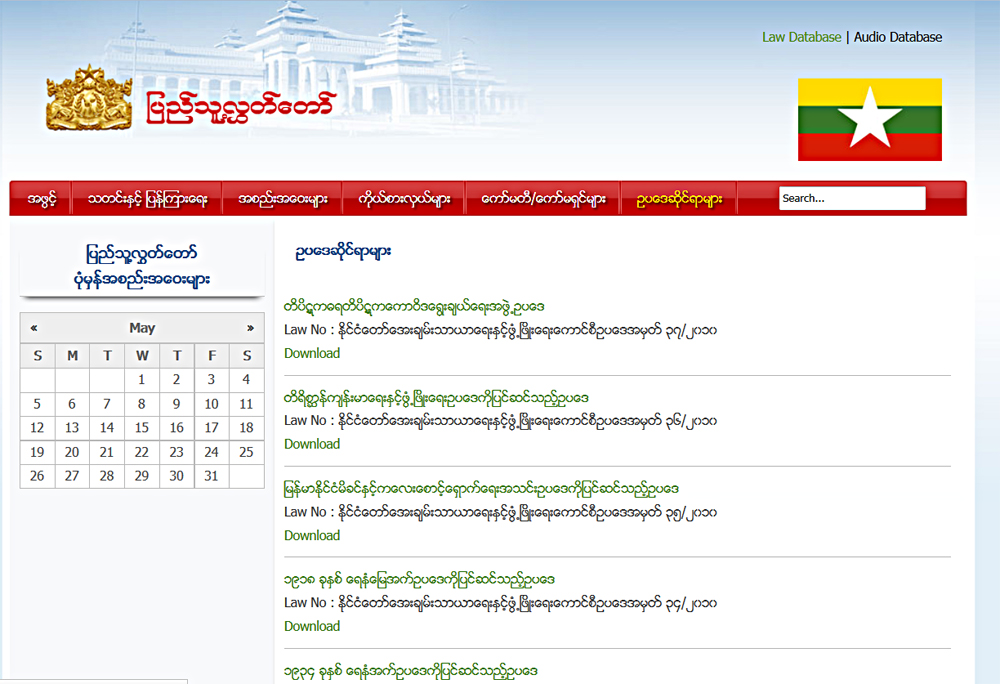Select day 16 in calendar
The height and width of the screenshot is (684, 1000).
pyautogui.click(x=177, y=428)
